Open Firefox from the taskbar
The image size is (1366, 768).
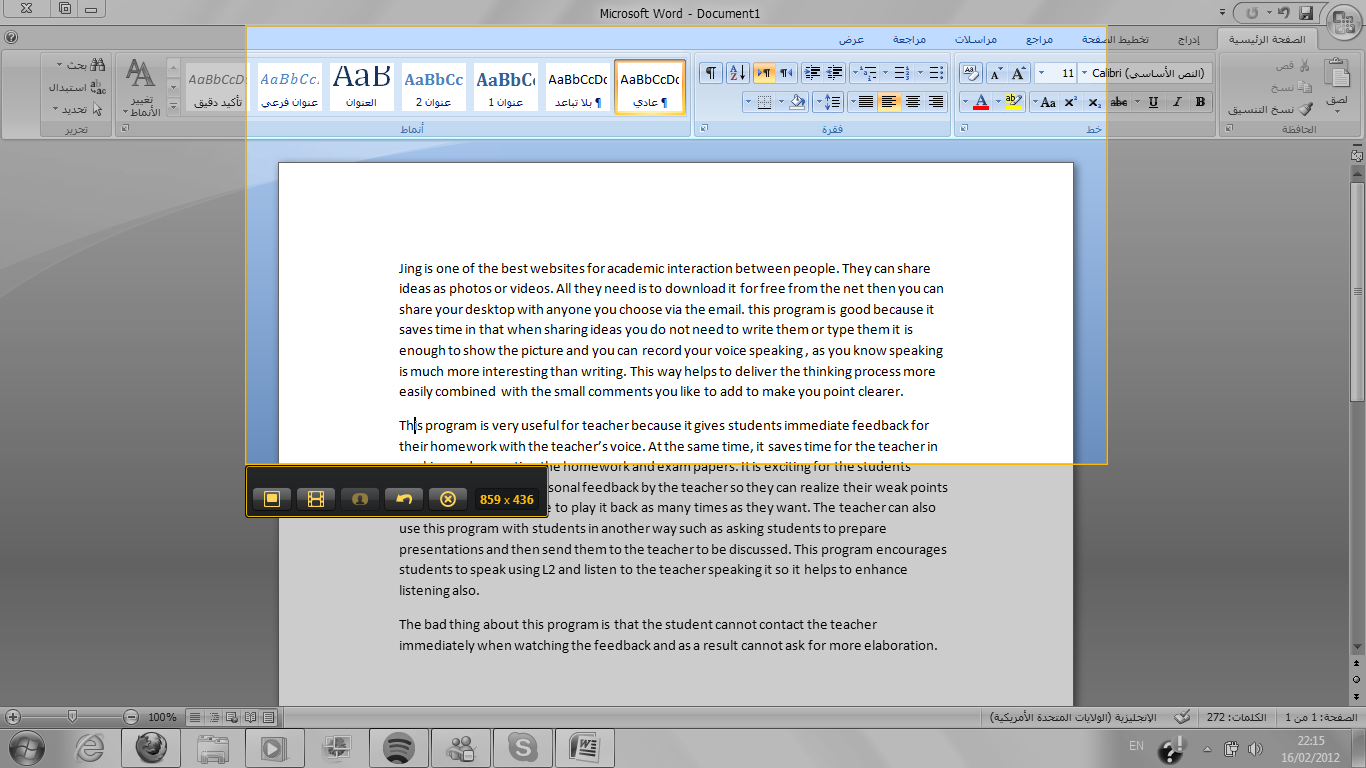(x=151, y=747)
